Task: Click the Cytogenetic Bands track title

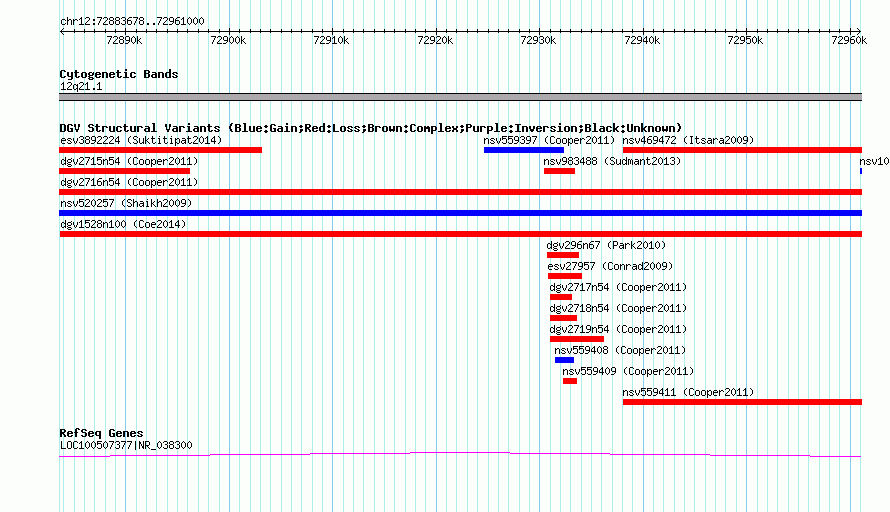Action: pos(119,74)
